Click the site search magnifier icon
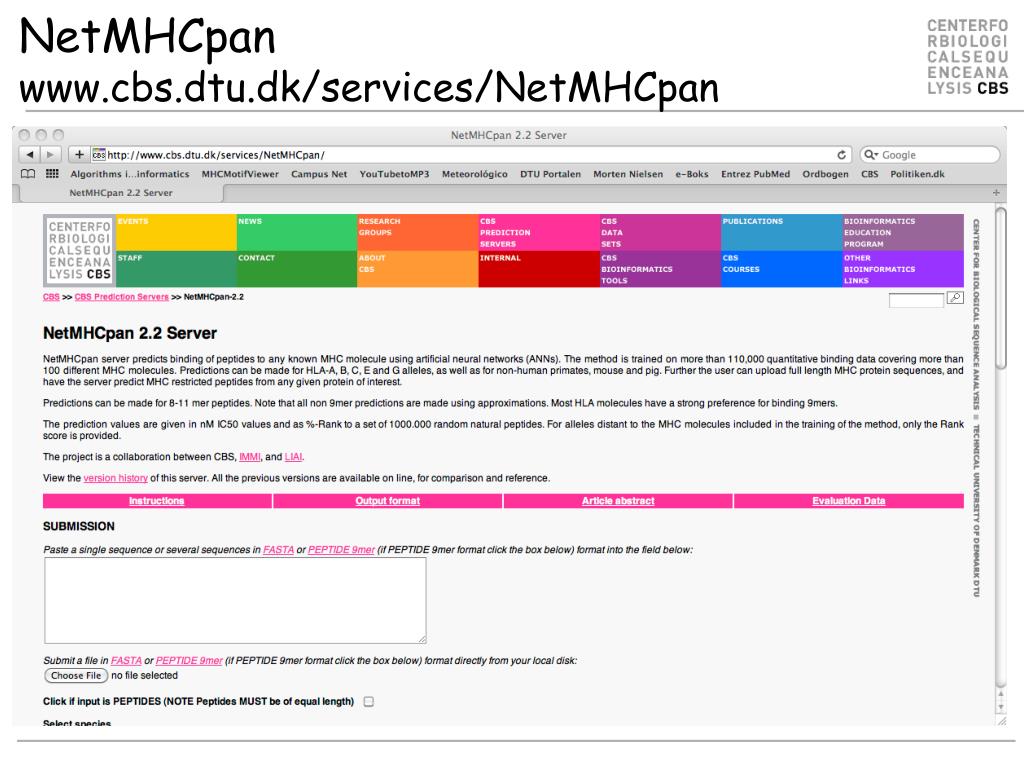Screen dimensions: 1024x768 955,298
